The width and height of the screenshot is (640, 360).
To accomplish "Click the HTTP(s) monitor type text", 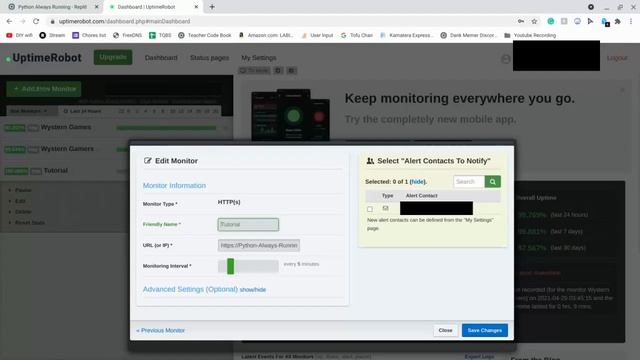I will [229, 202].
